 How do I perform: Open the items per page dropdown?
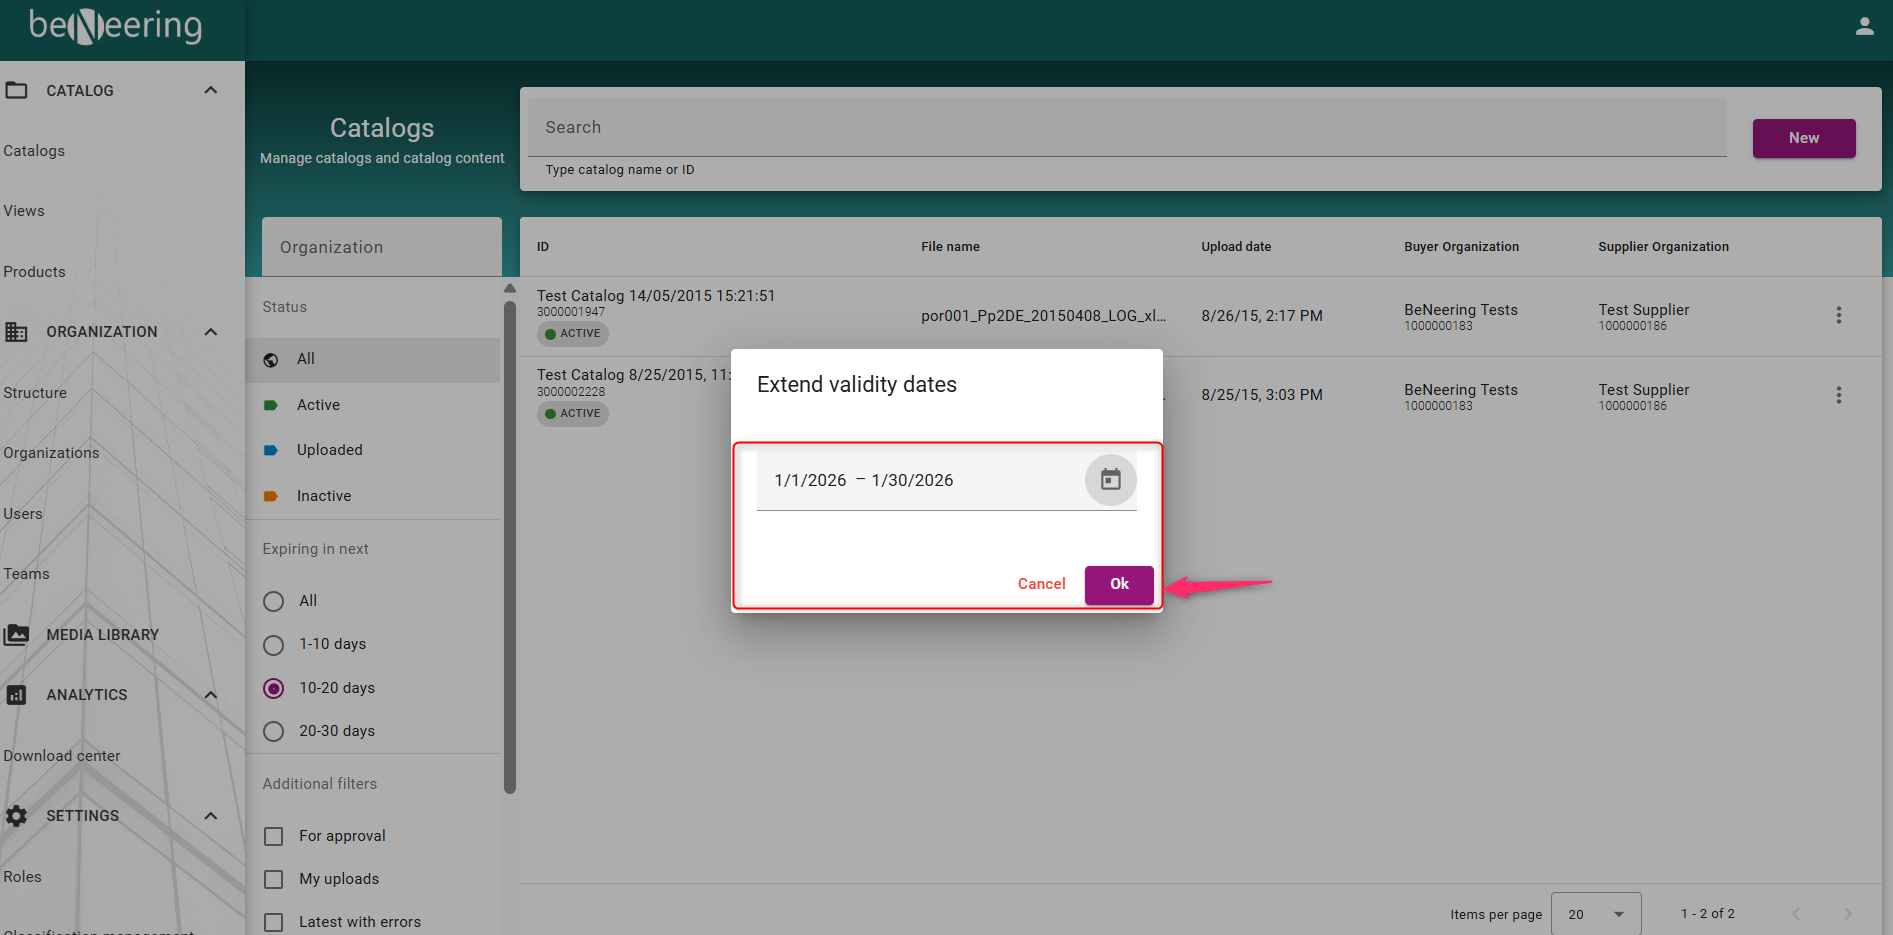[x=1595, y=914]
